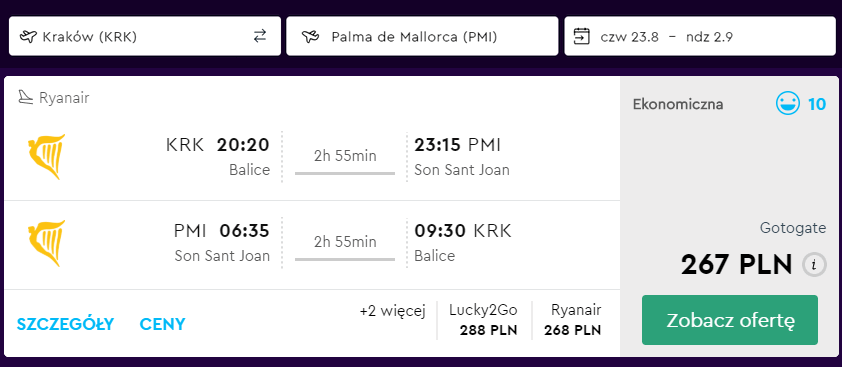The image size is (842, 367).
Task: Expand the +2 więcej offers
Action: 393,311
